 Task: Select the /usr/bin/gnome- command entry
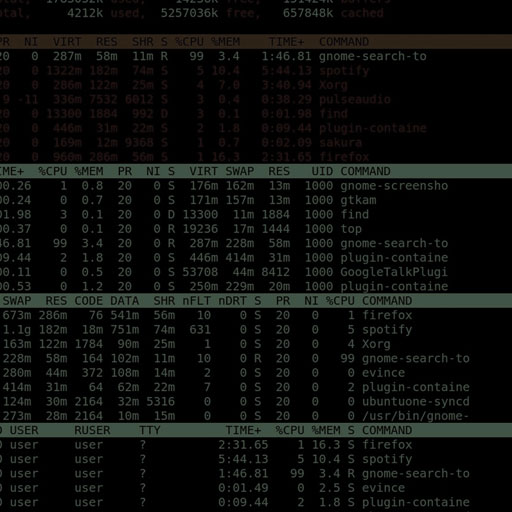(x=416, y=416)
